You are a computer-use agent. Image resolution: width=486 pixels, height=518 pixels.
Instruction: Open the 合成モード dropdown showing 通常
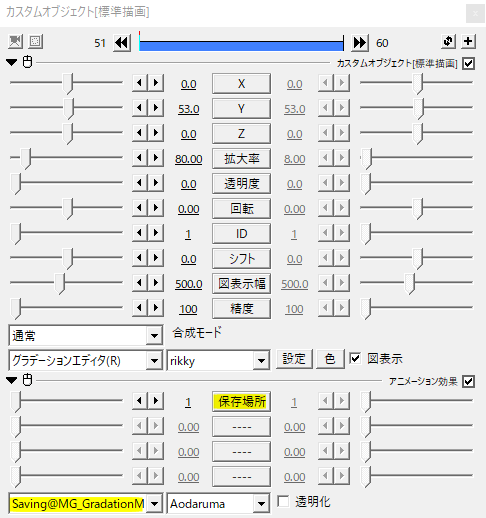(86, 335)
